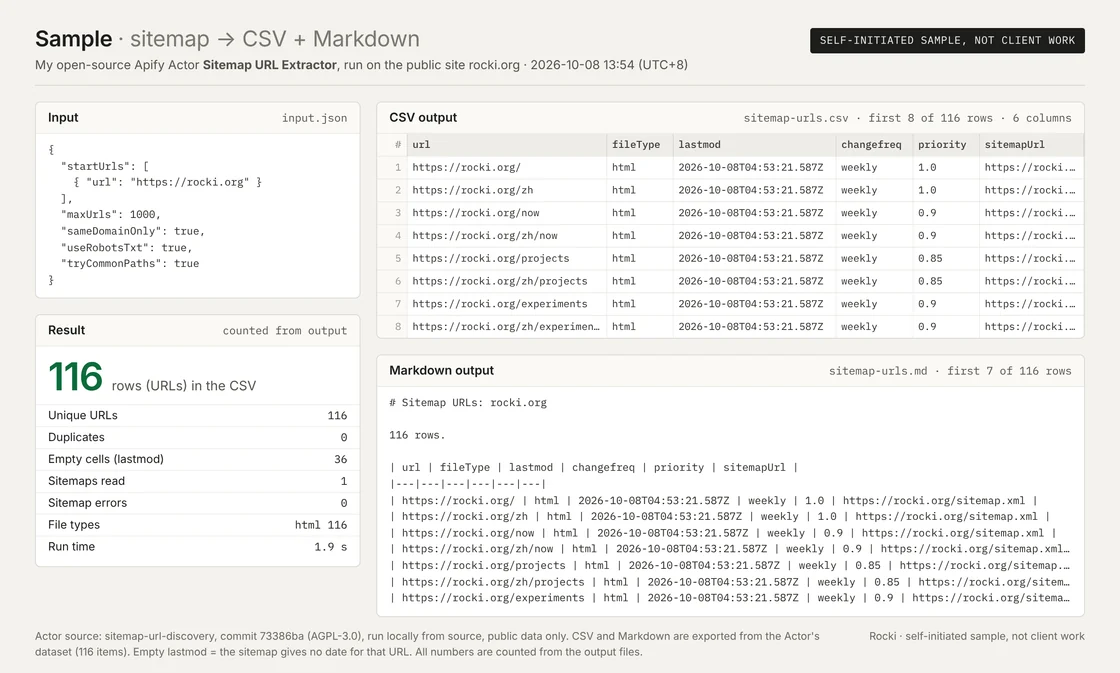
Task: Click the 'Sample' page title
Action: tap(74, 39)
